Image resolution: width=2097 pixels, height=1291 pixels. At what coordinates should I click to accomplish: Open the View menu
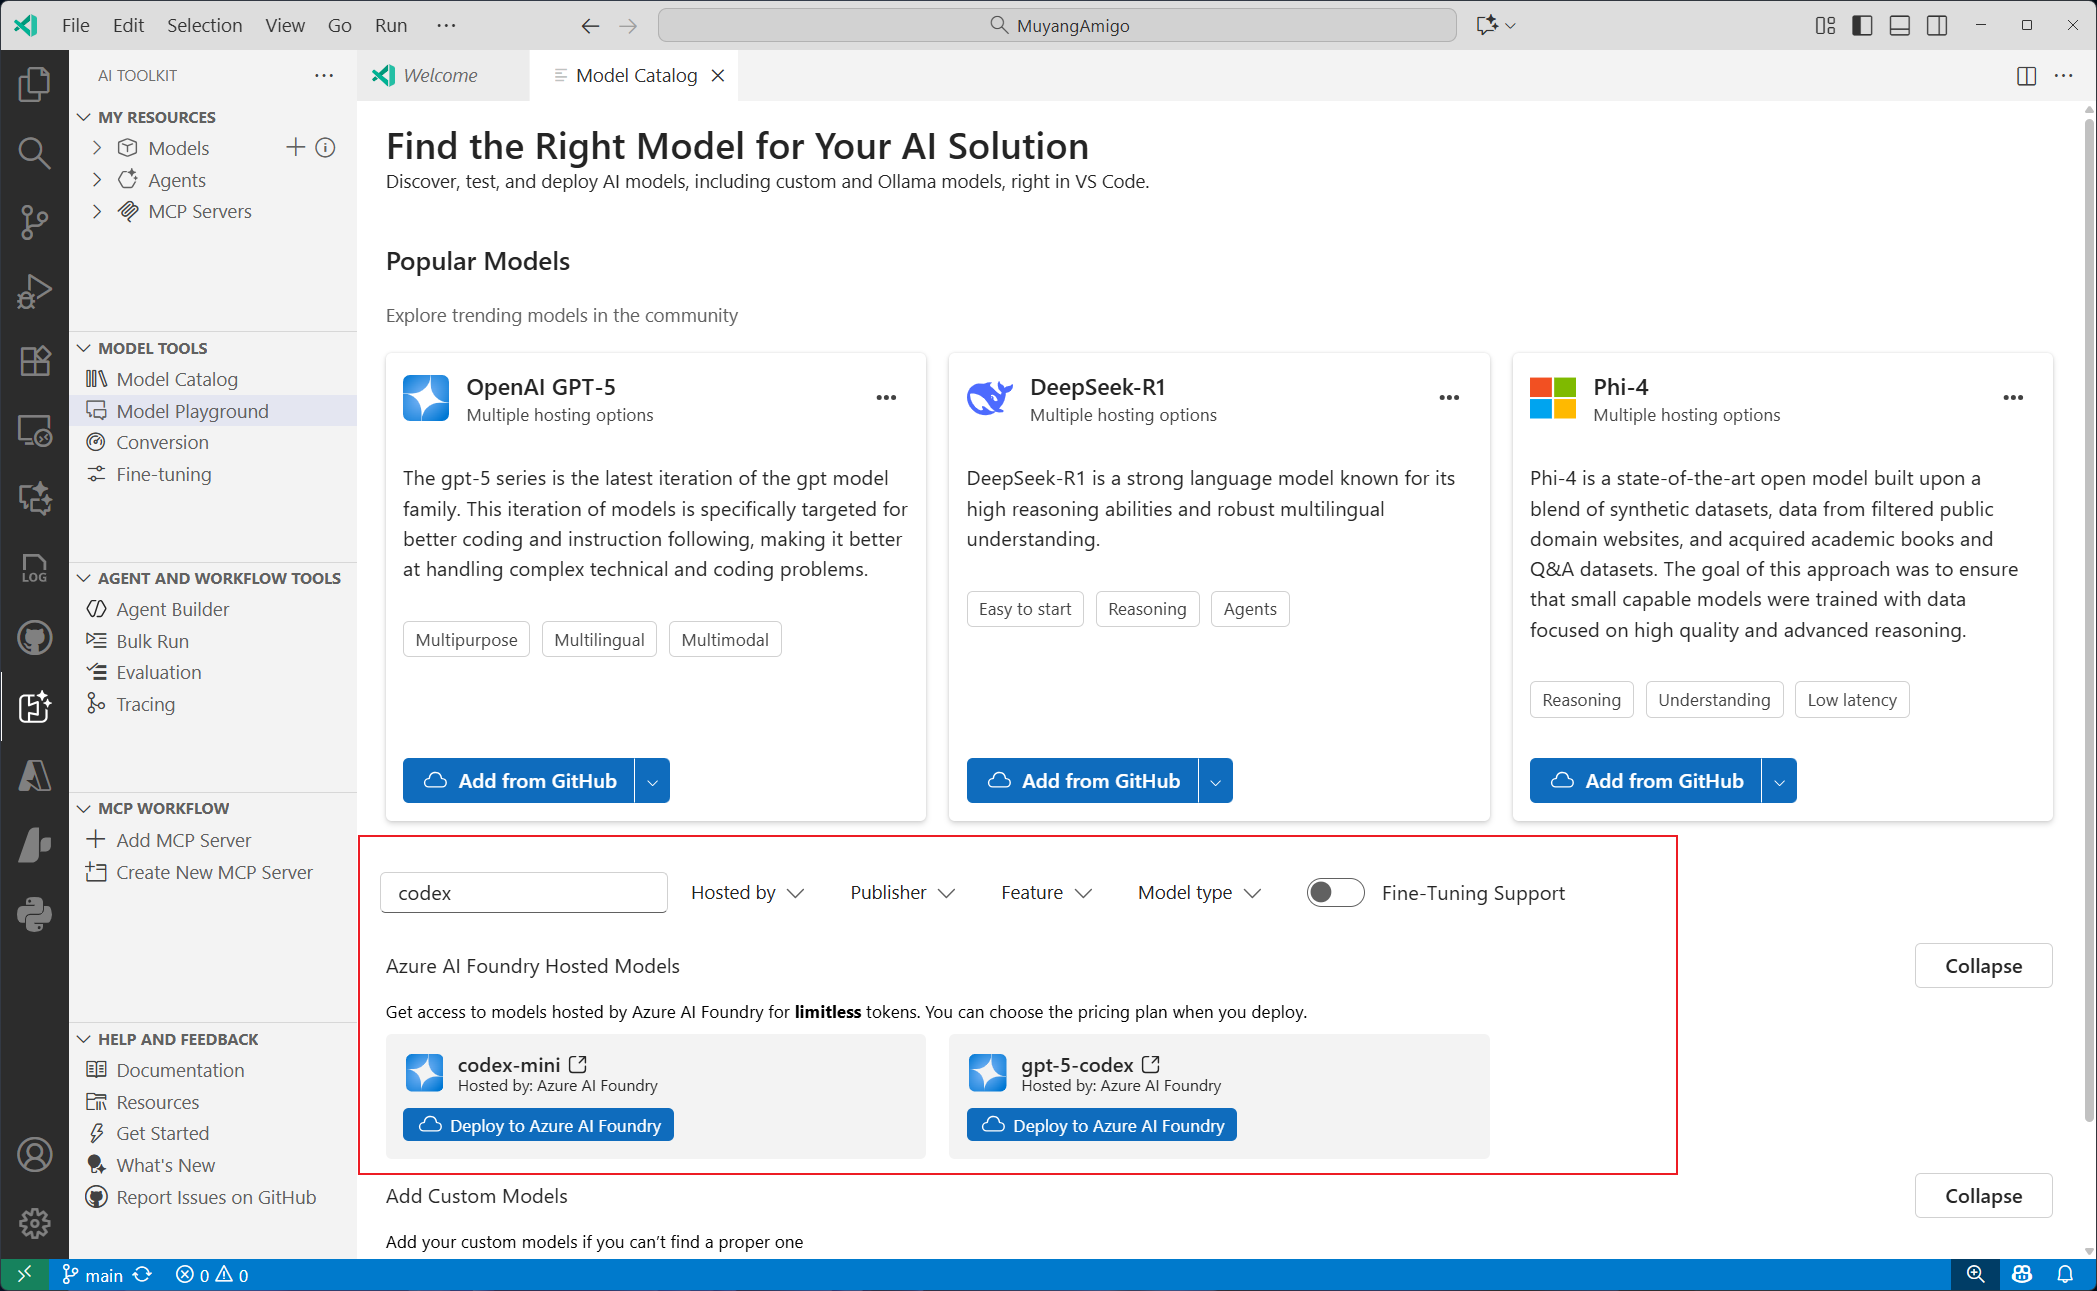tap(284, 26)
